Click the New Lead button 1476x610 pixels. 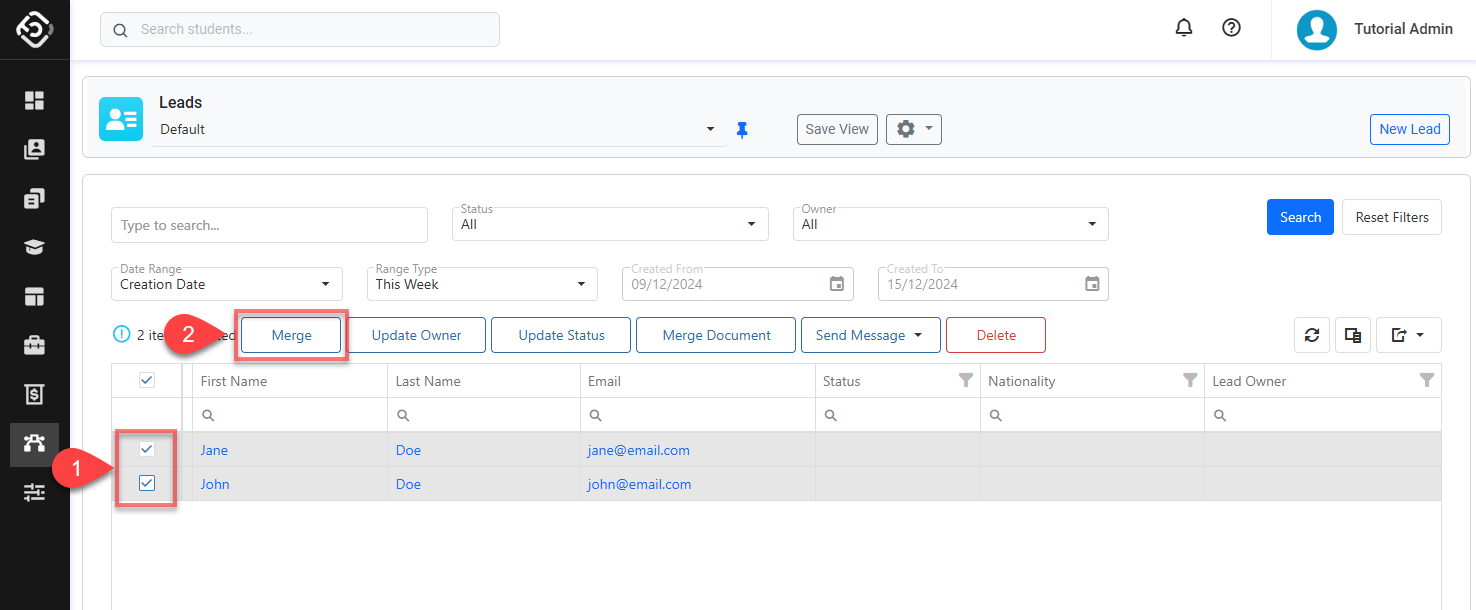click(1409, 129)
